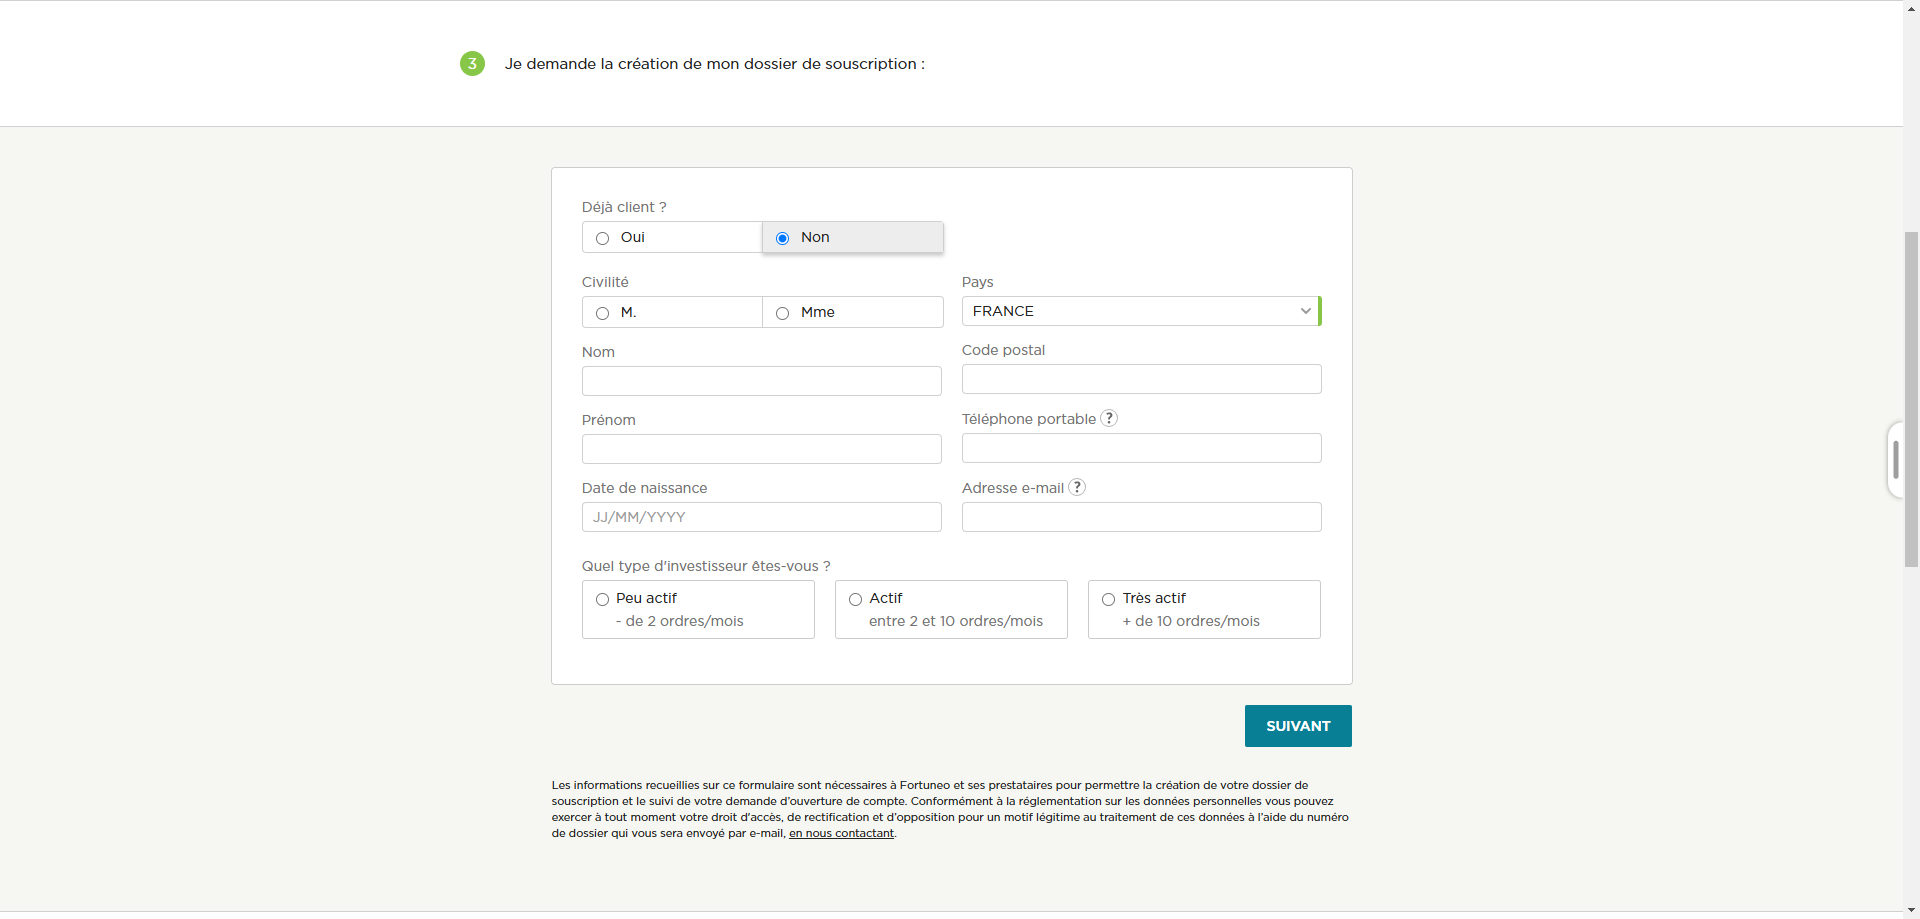Click the SUIVANT button
Screen dimensions: 1920x919
1298,726
